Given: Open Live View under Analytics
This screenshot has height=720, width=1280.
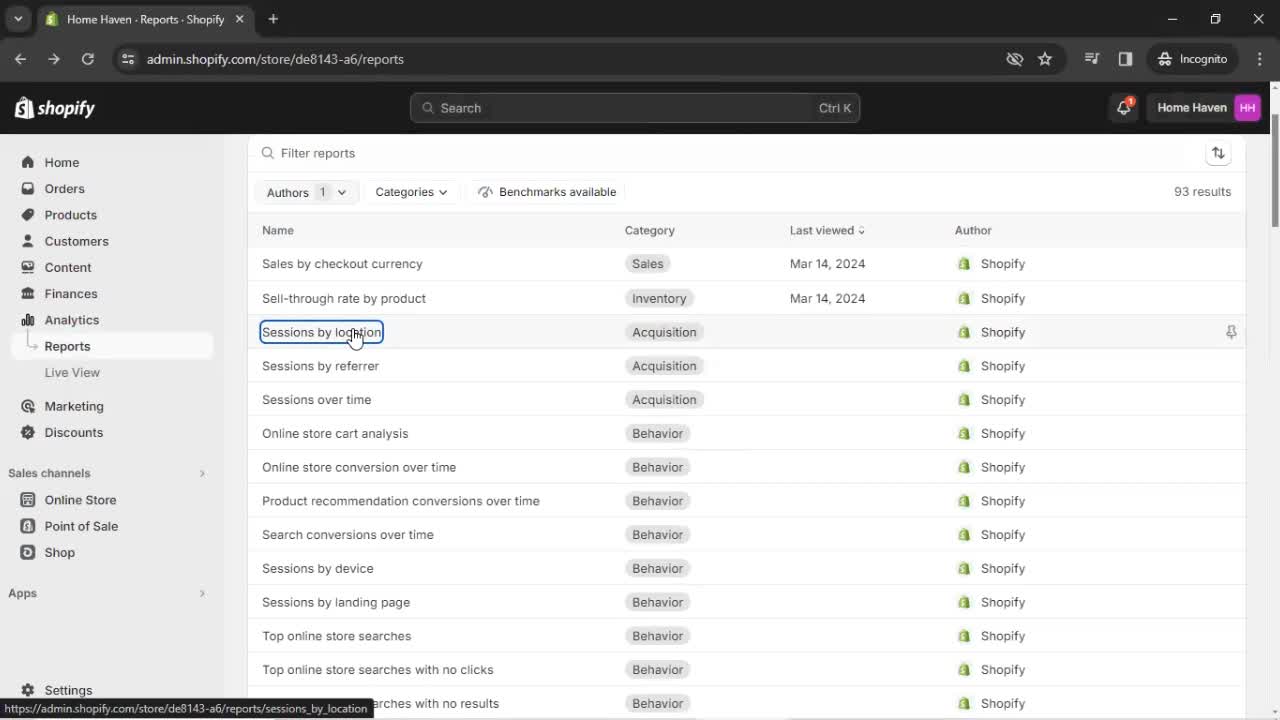Looking at the screenshot, I should [72, 372].
